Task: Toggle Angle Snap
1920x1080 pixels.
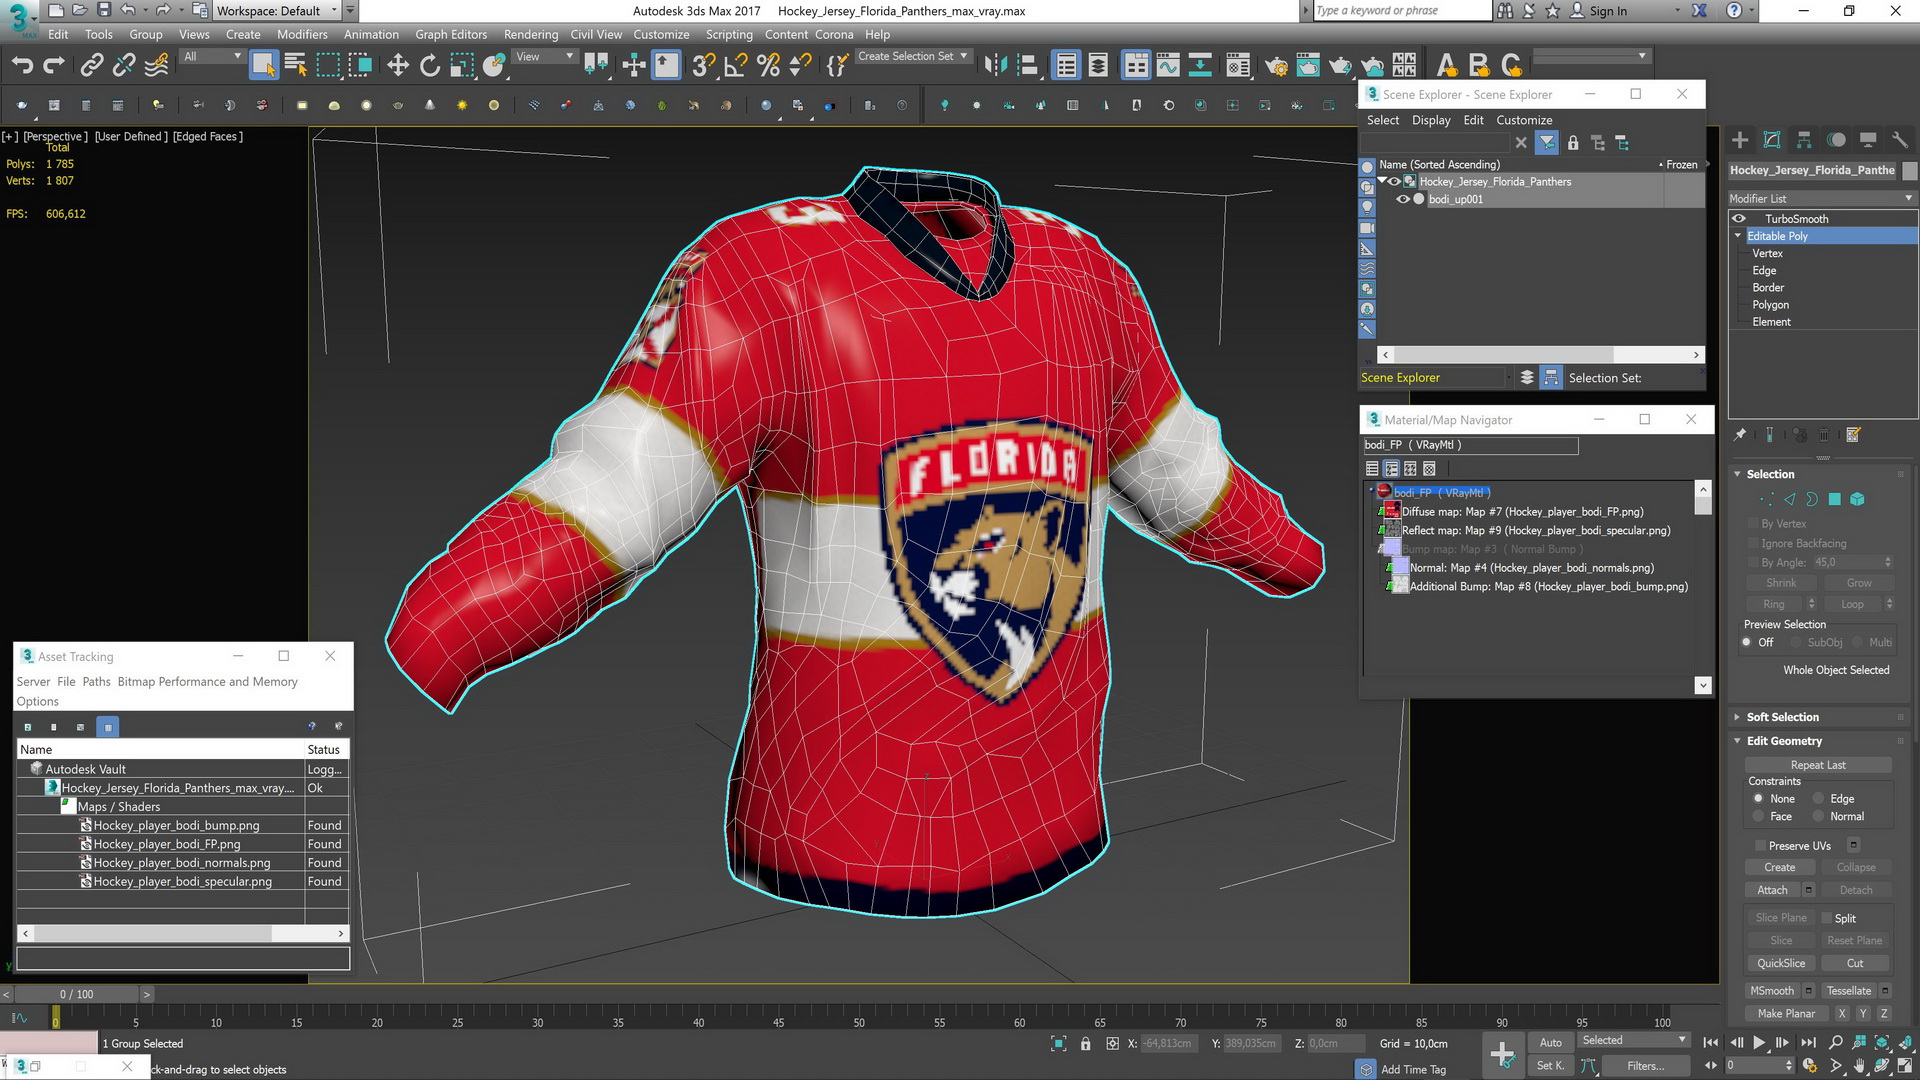Action: pos(736,66)
